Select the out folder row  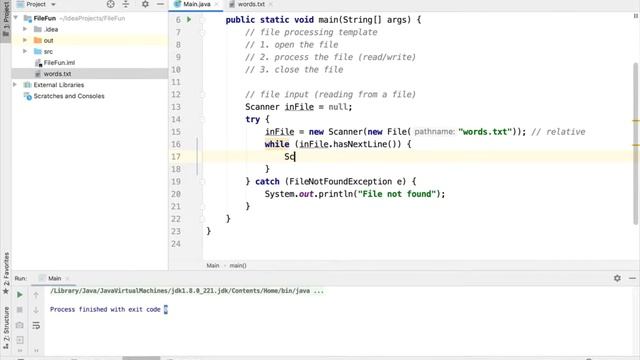90,40
